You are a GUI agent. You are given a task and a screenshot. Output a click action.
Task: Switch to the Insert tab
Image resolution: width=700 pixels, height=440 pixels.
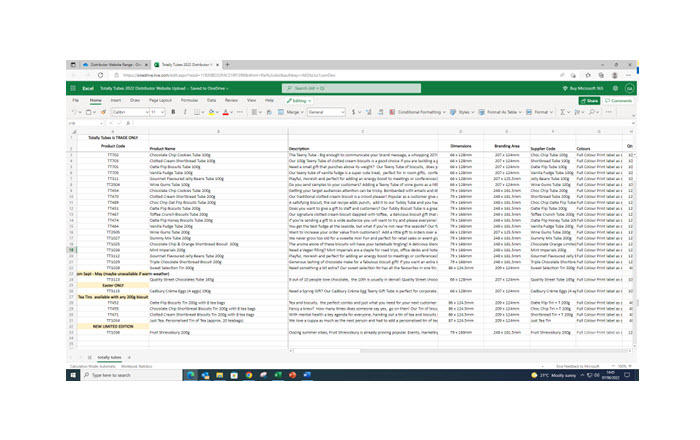116,100
